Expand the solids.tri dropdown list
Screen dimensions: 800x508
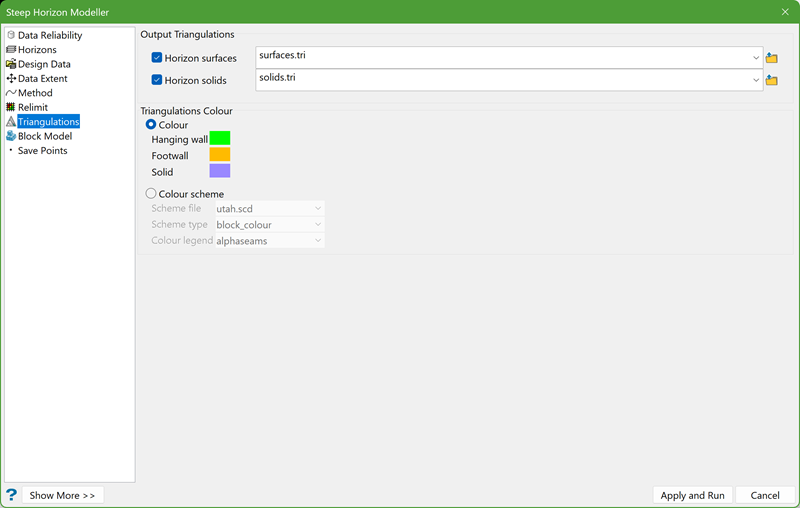tap(756, 80)
